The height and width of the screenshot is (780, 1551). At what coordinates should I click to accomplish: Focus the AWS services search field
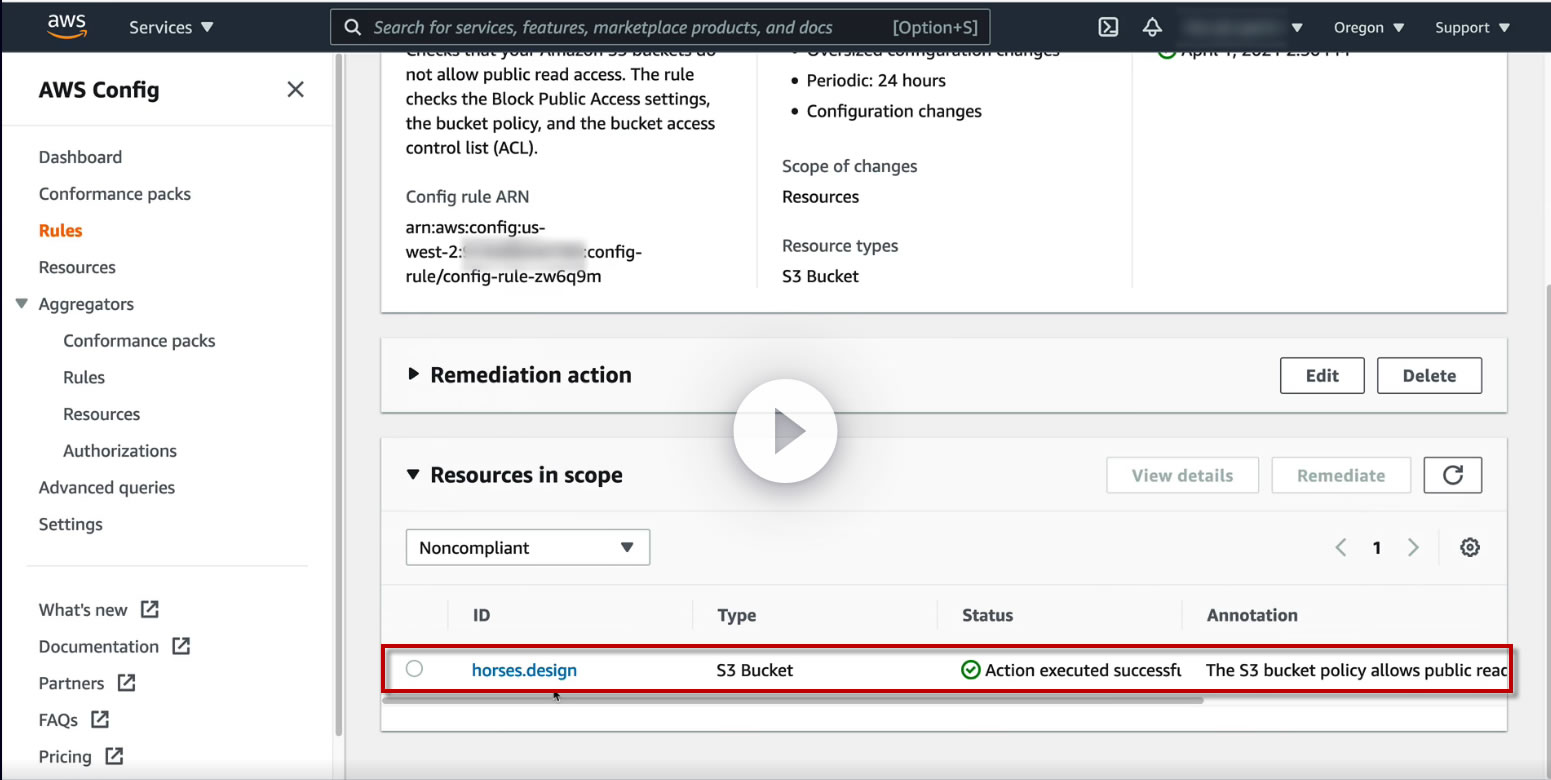pyautogui.click(x=630, y=27)
